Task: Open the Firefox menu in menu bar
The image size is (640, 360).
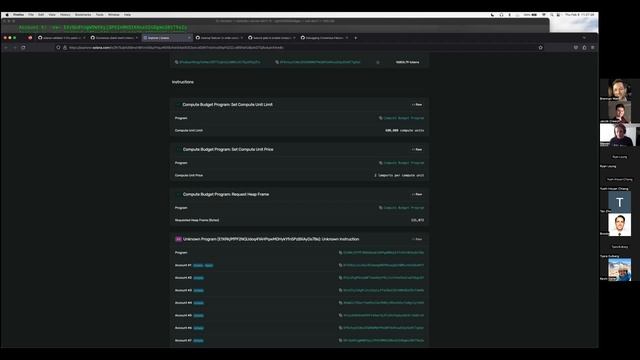Action: tap(18, 15)
